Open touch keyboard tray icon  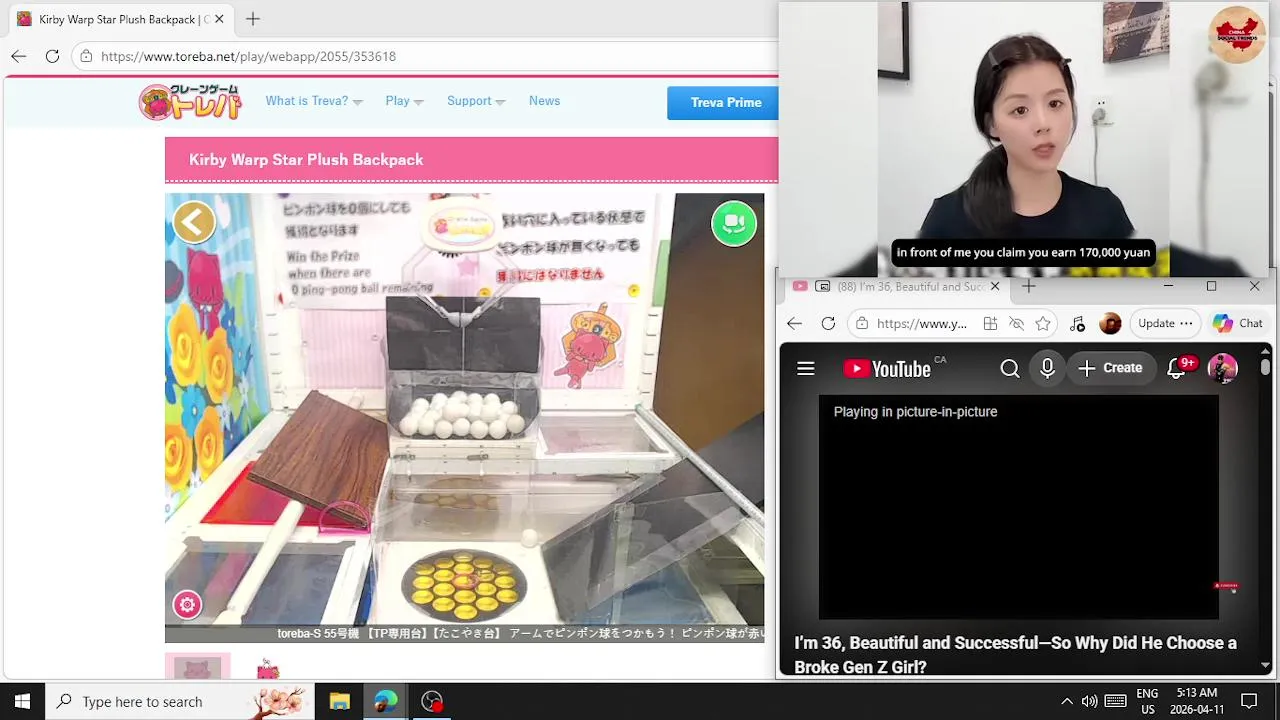tap(1116, 701)
